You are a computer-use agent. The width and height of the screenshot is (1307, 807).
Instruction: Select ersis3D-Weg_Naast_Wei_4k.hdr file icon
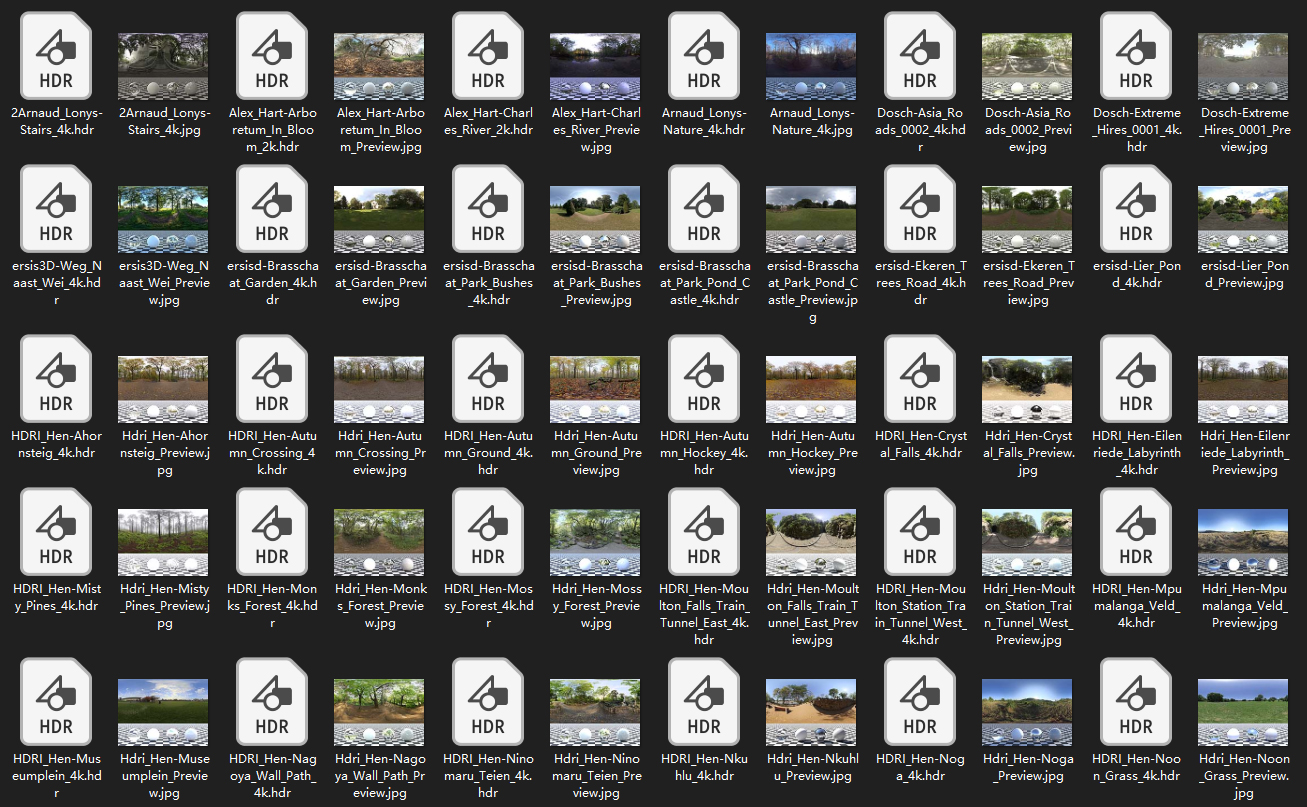point(56,210)
